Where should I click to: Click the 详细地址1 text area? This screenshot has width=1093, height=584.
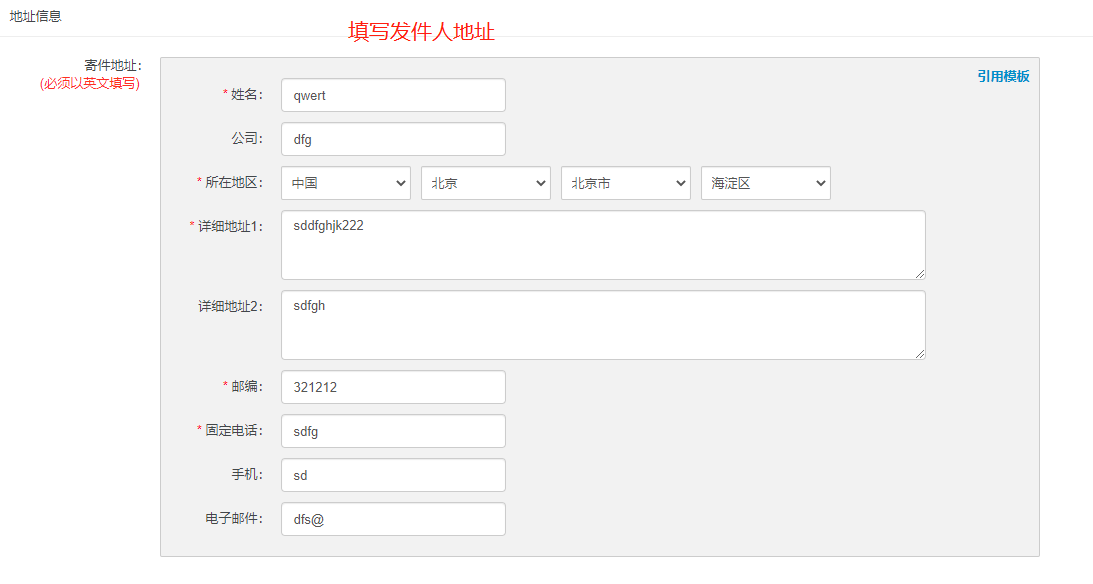tap(603, 245)
